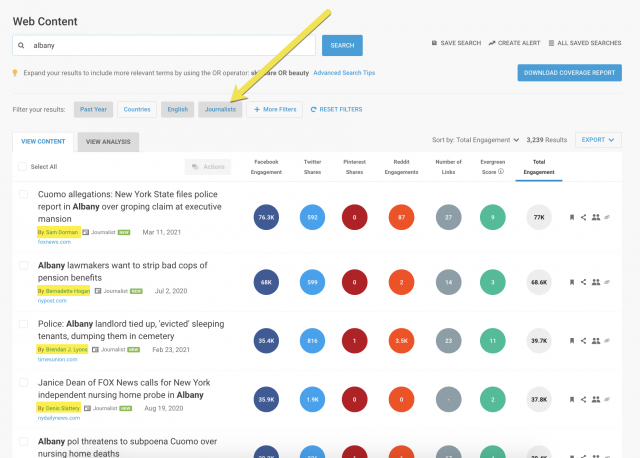Bookmark the Cuomo allegations article
640x458 pixels.
coord(572,217)
